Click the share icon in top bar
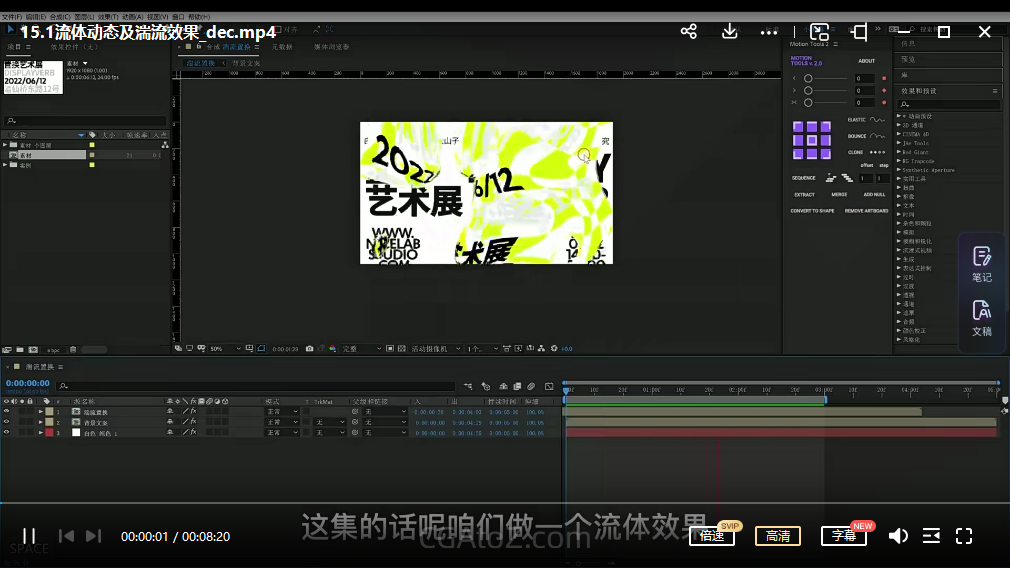 click(x=689, y=32)
